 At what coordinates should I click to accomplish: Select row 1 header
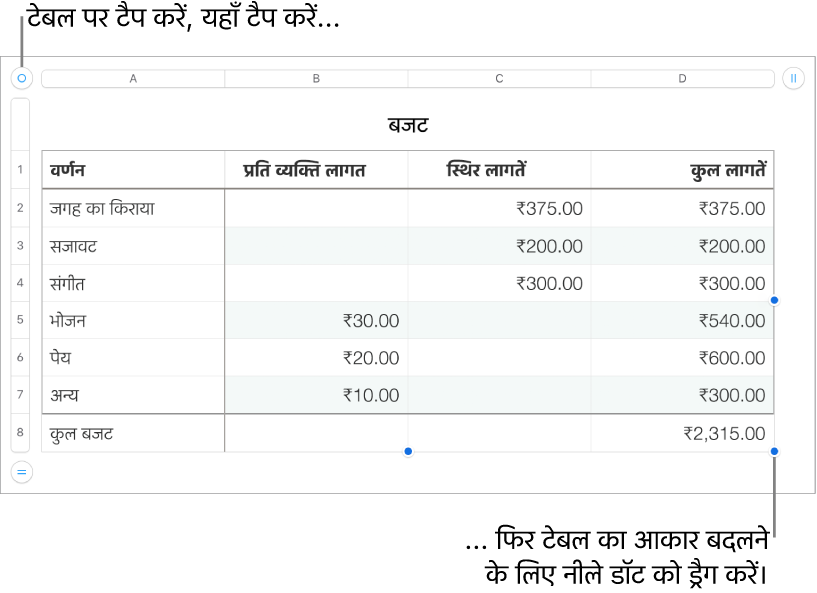pos(20,169)
